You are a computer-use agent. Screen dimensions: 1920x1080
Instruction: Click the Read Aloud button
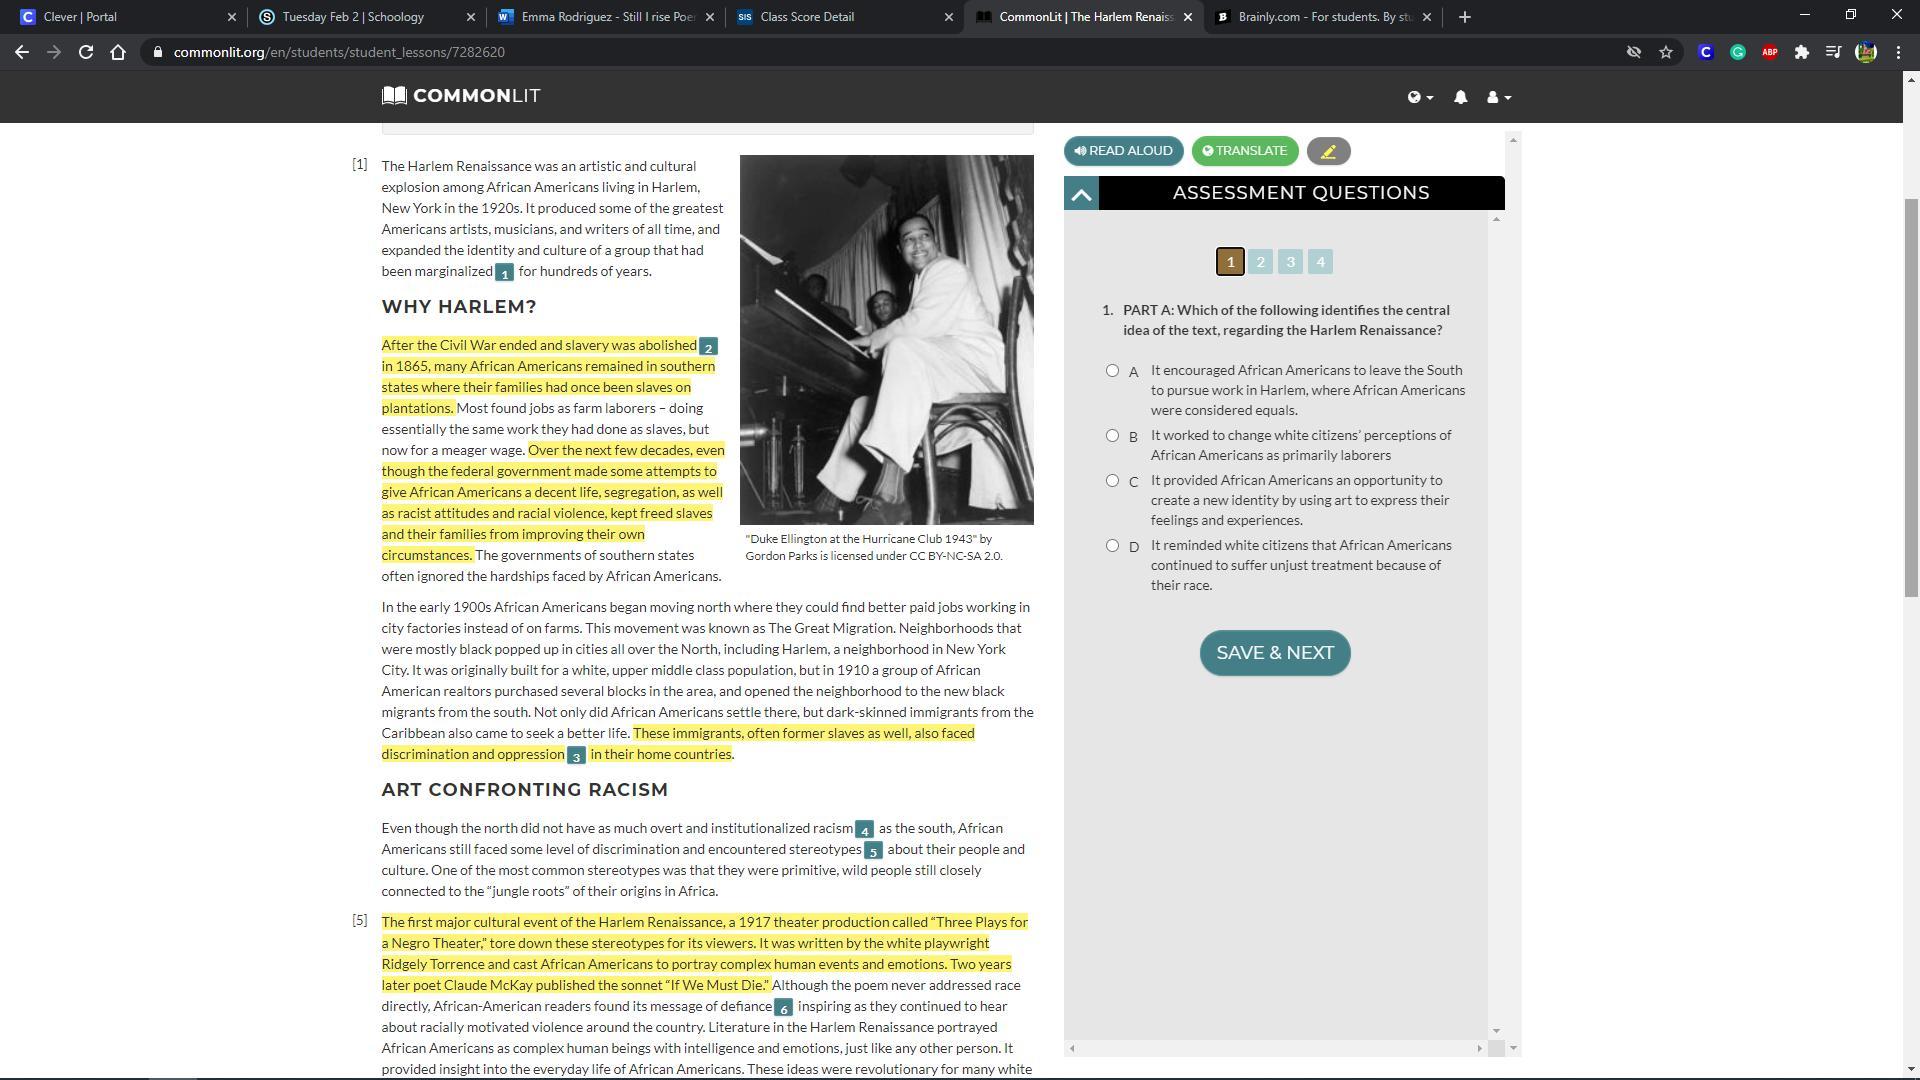(x=1123, y=151)
